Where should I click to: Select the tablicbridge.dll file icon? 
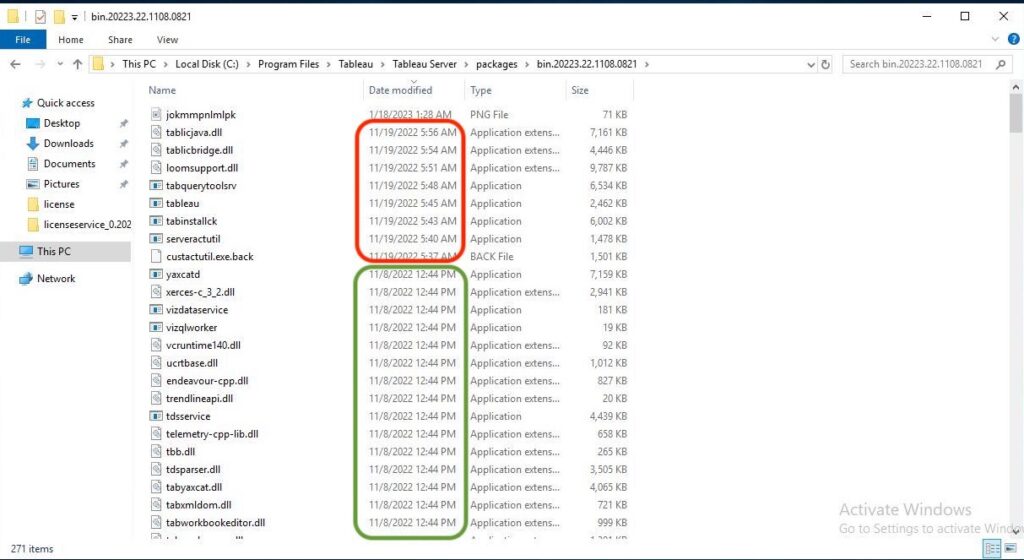click(156, 149)
